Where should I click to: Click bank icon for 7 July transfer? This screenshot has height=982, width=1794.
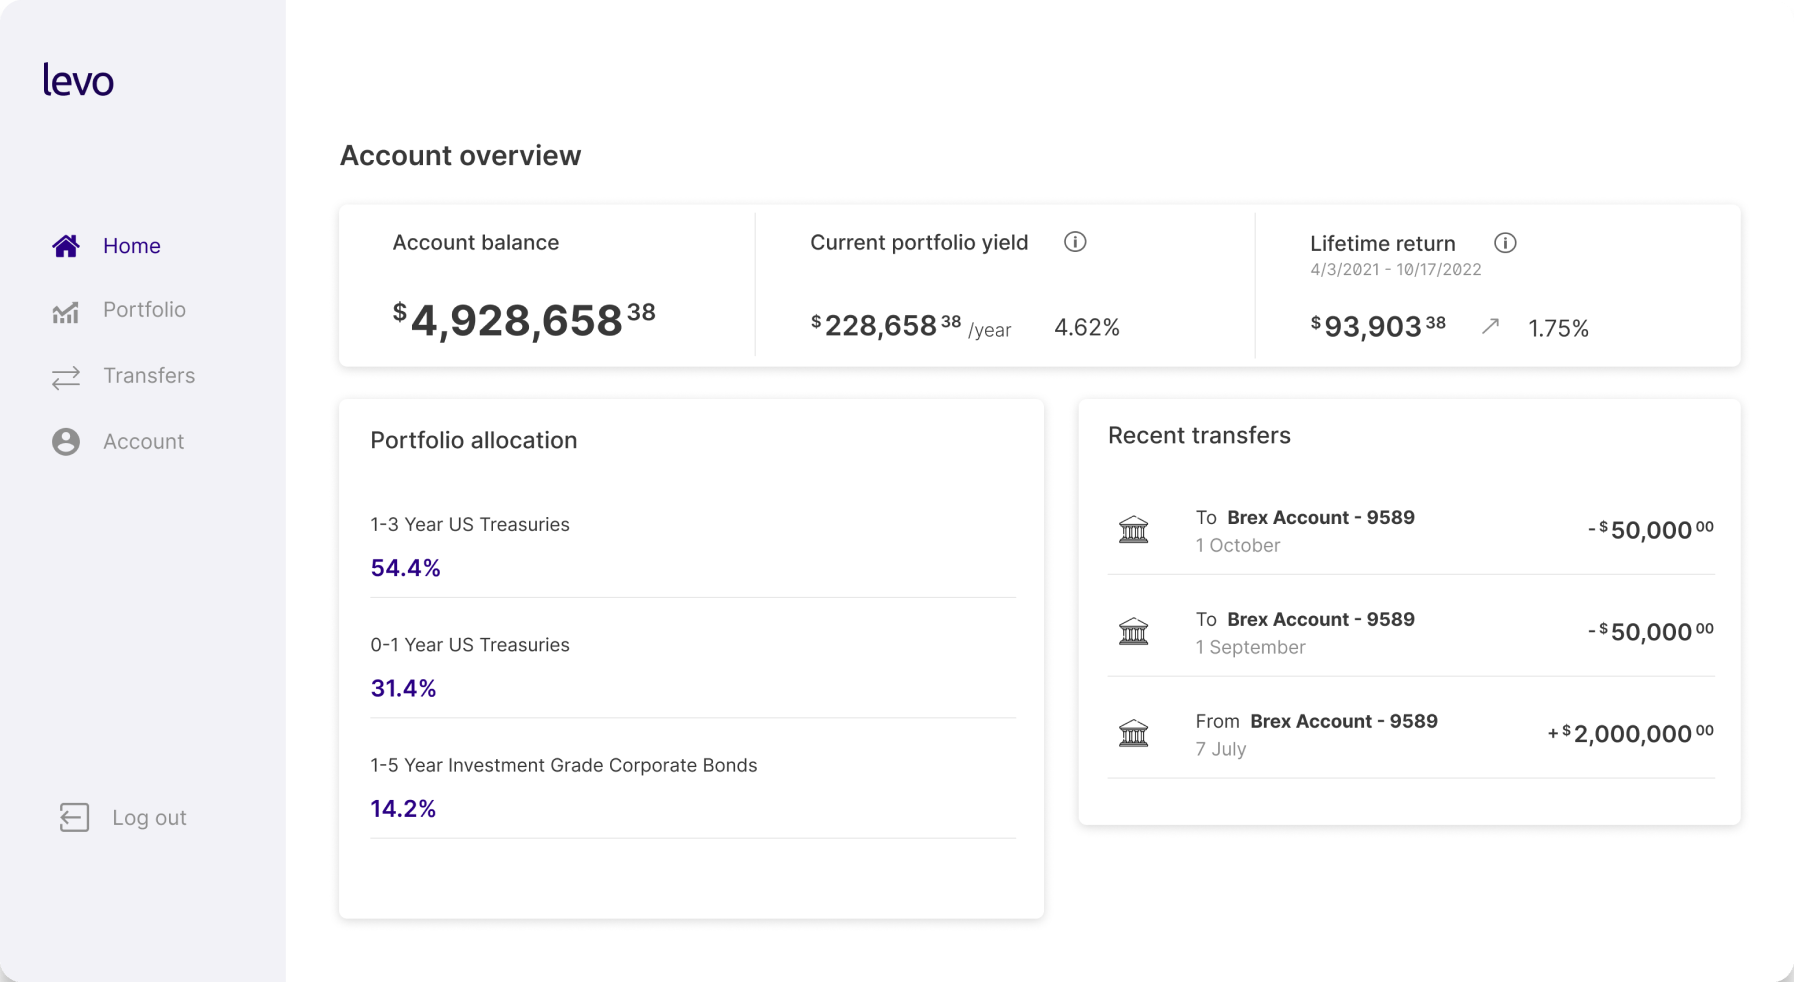click(1133, 733)
